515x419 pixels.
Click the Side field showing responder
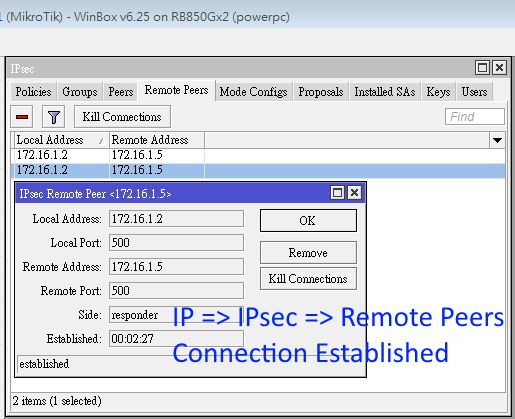[176, 315]
